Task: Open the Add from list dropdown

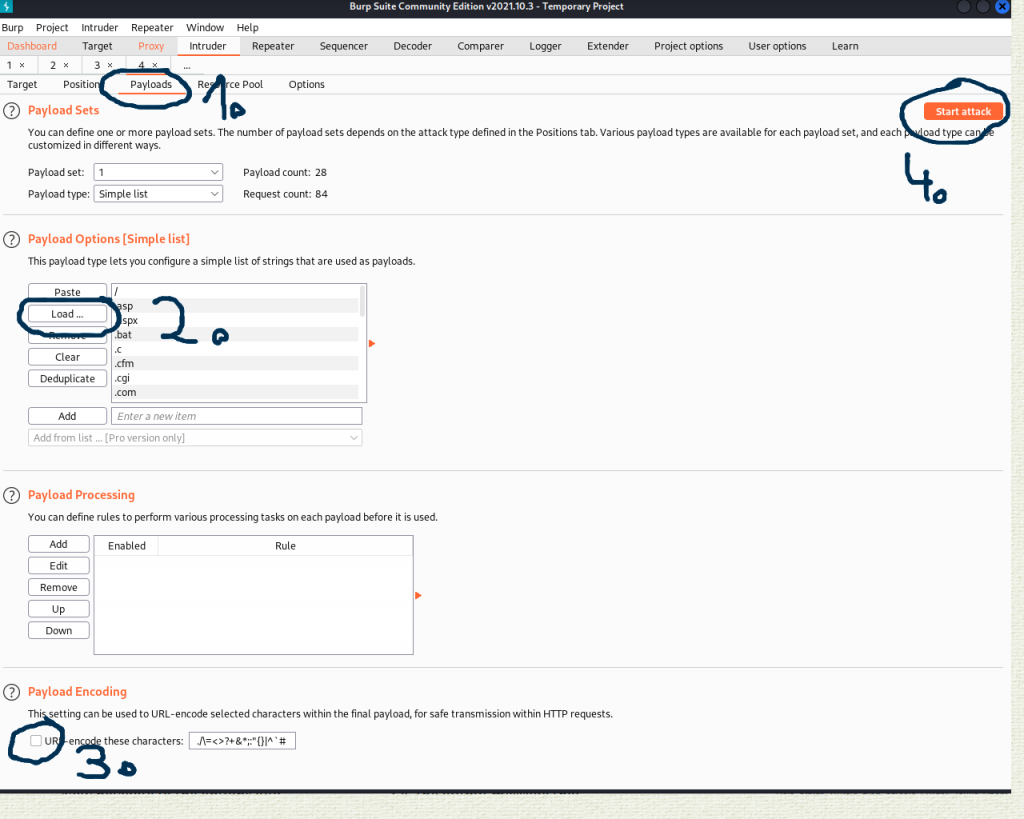Action: click(x=195, y=438)
